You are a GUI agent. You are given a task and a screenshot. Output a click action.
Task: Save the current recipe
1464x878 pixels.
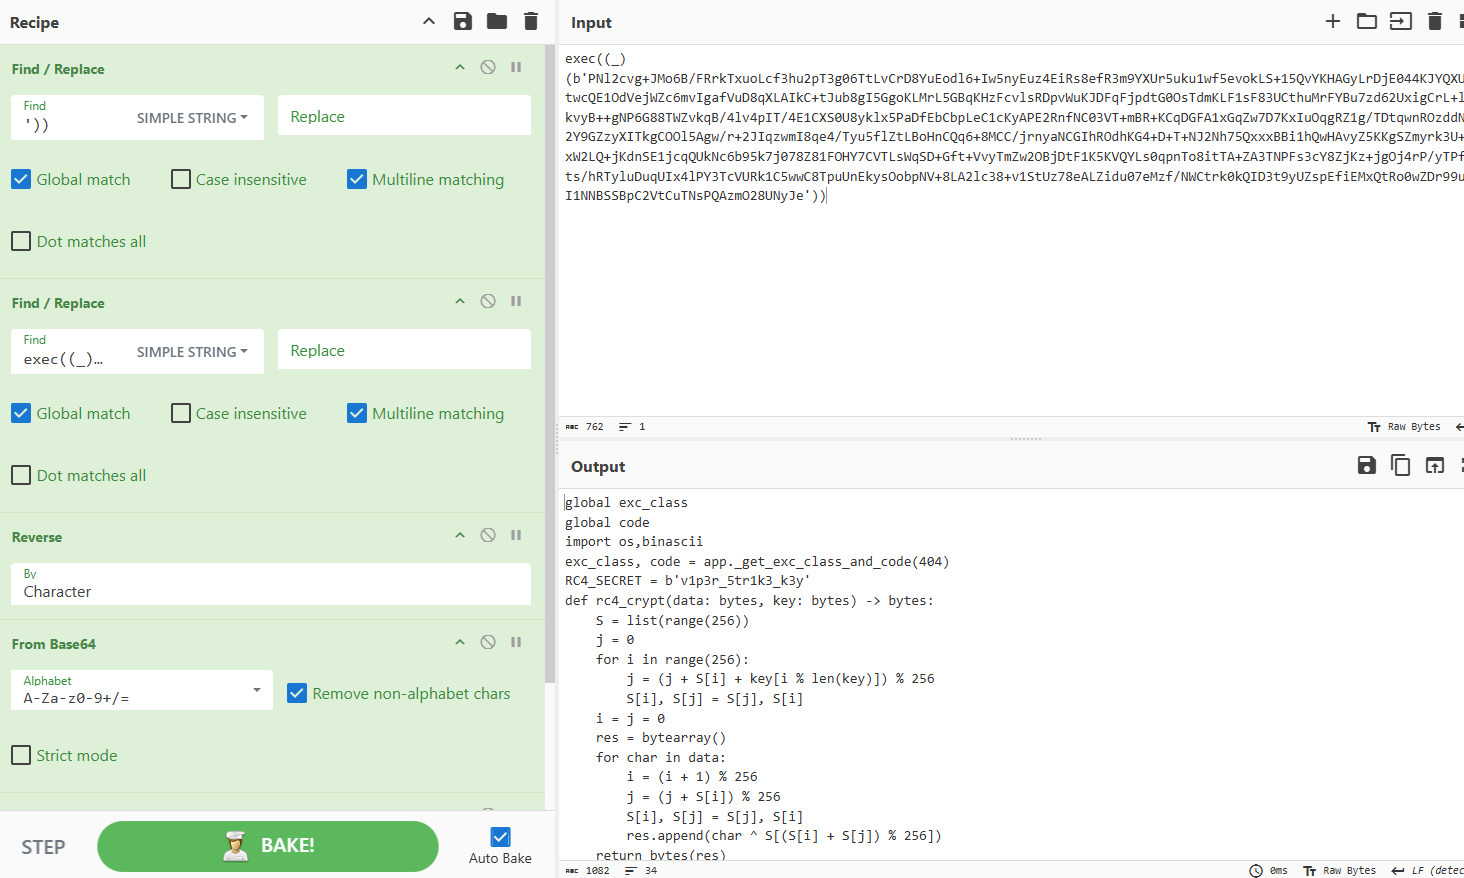pyautogui.click(x=462, y=21)
